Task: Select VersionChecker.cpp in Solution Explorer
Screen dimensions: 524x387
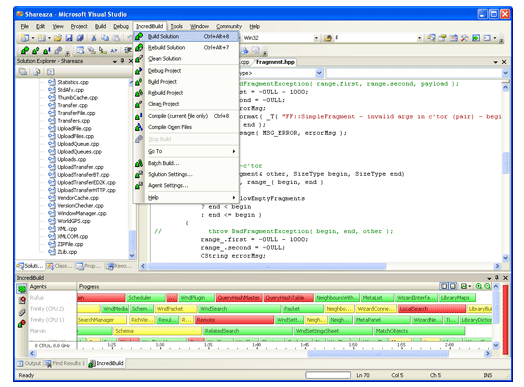Action: [80, 206]
